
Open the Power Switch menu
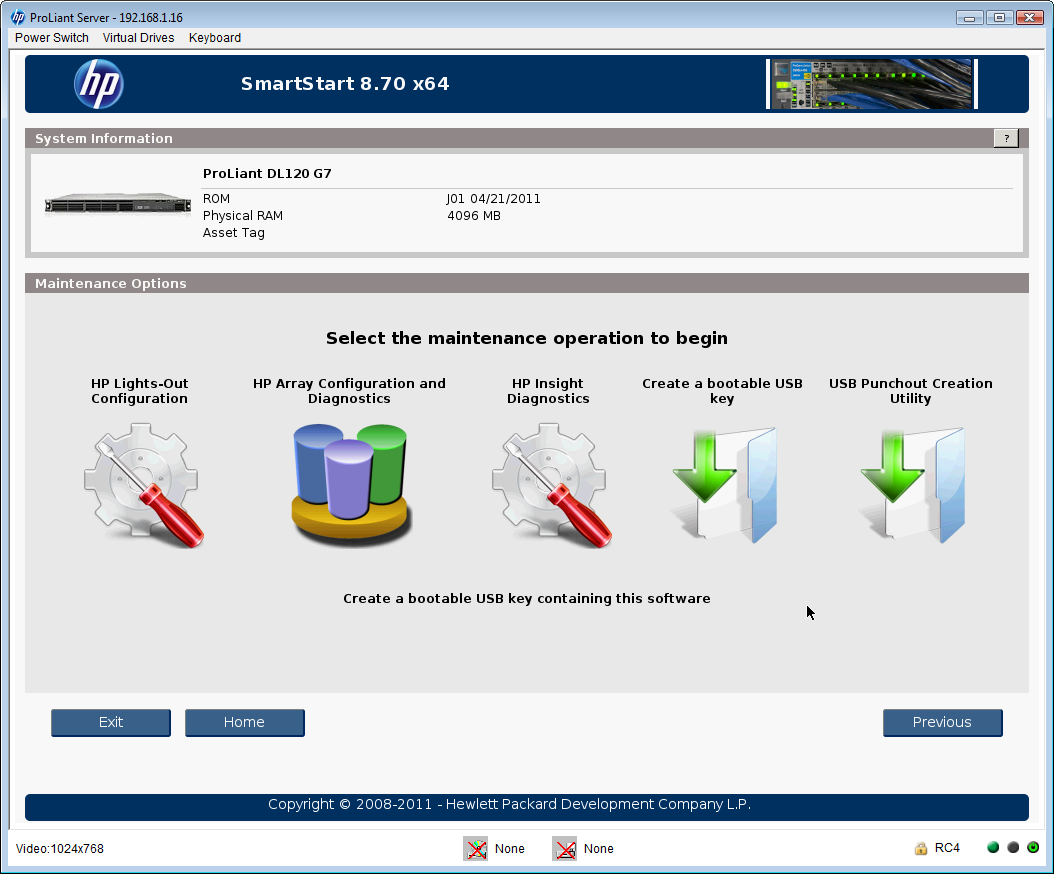pos(52,38)
